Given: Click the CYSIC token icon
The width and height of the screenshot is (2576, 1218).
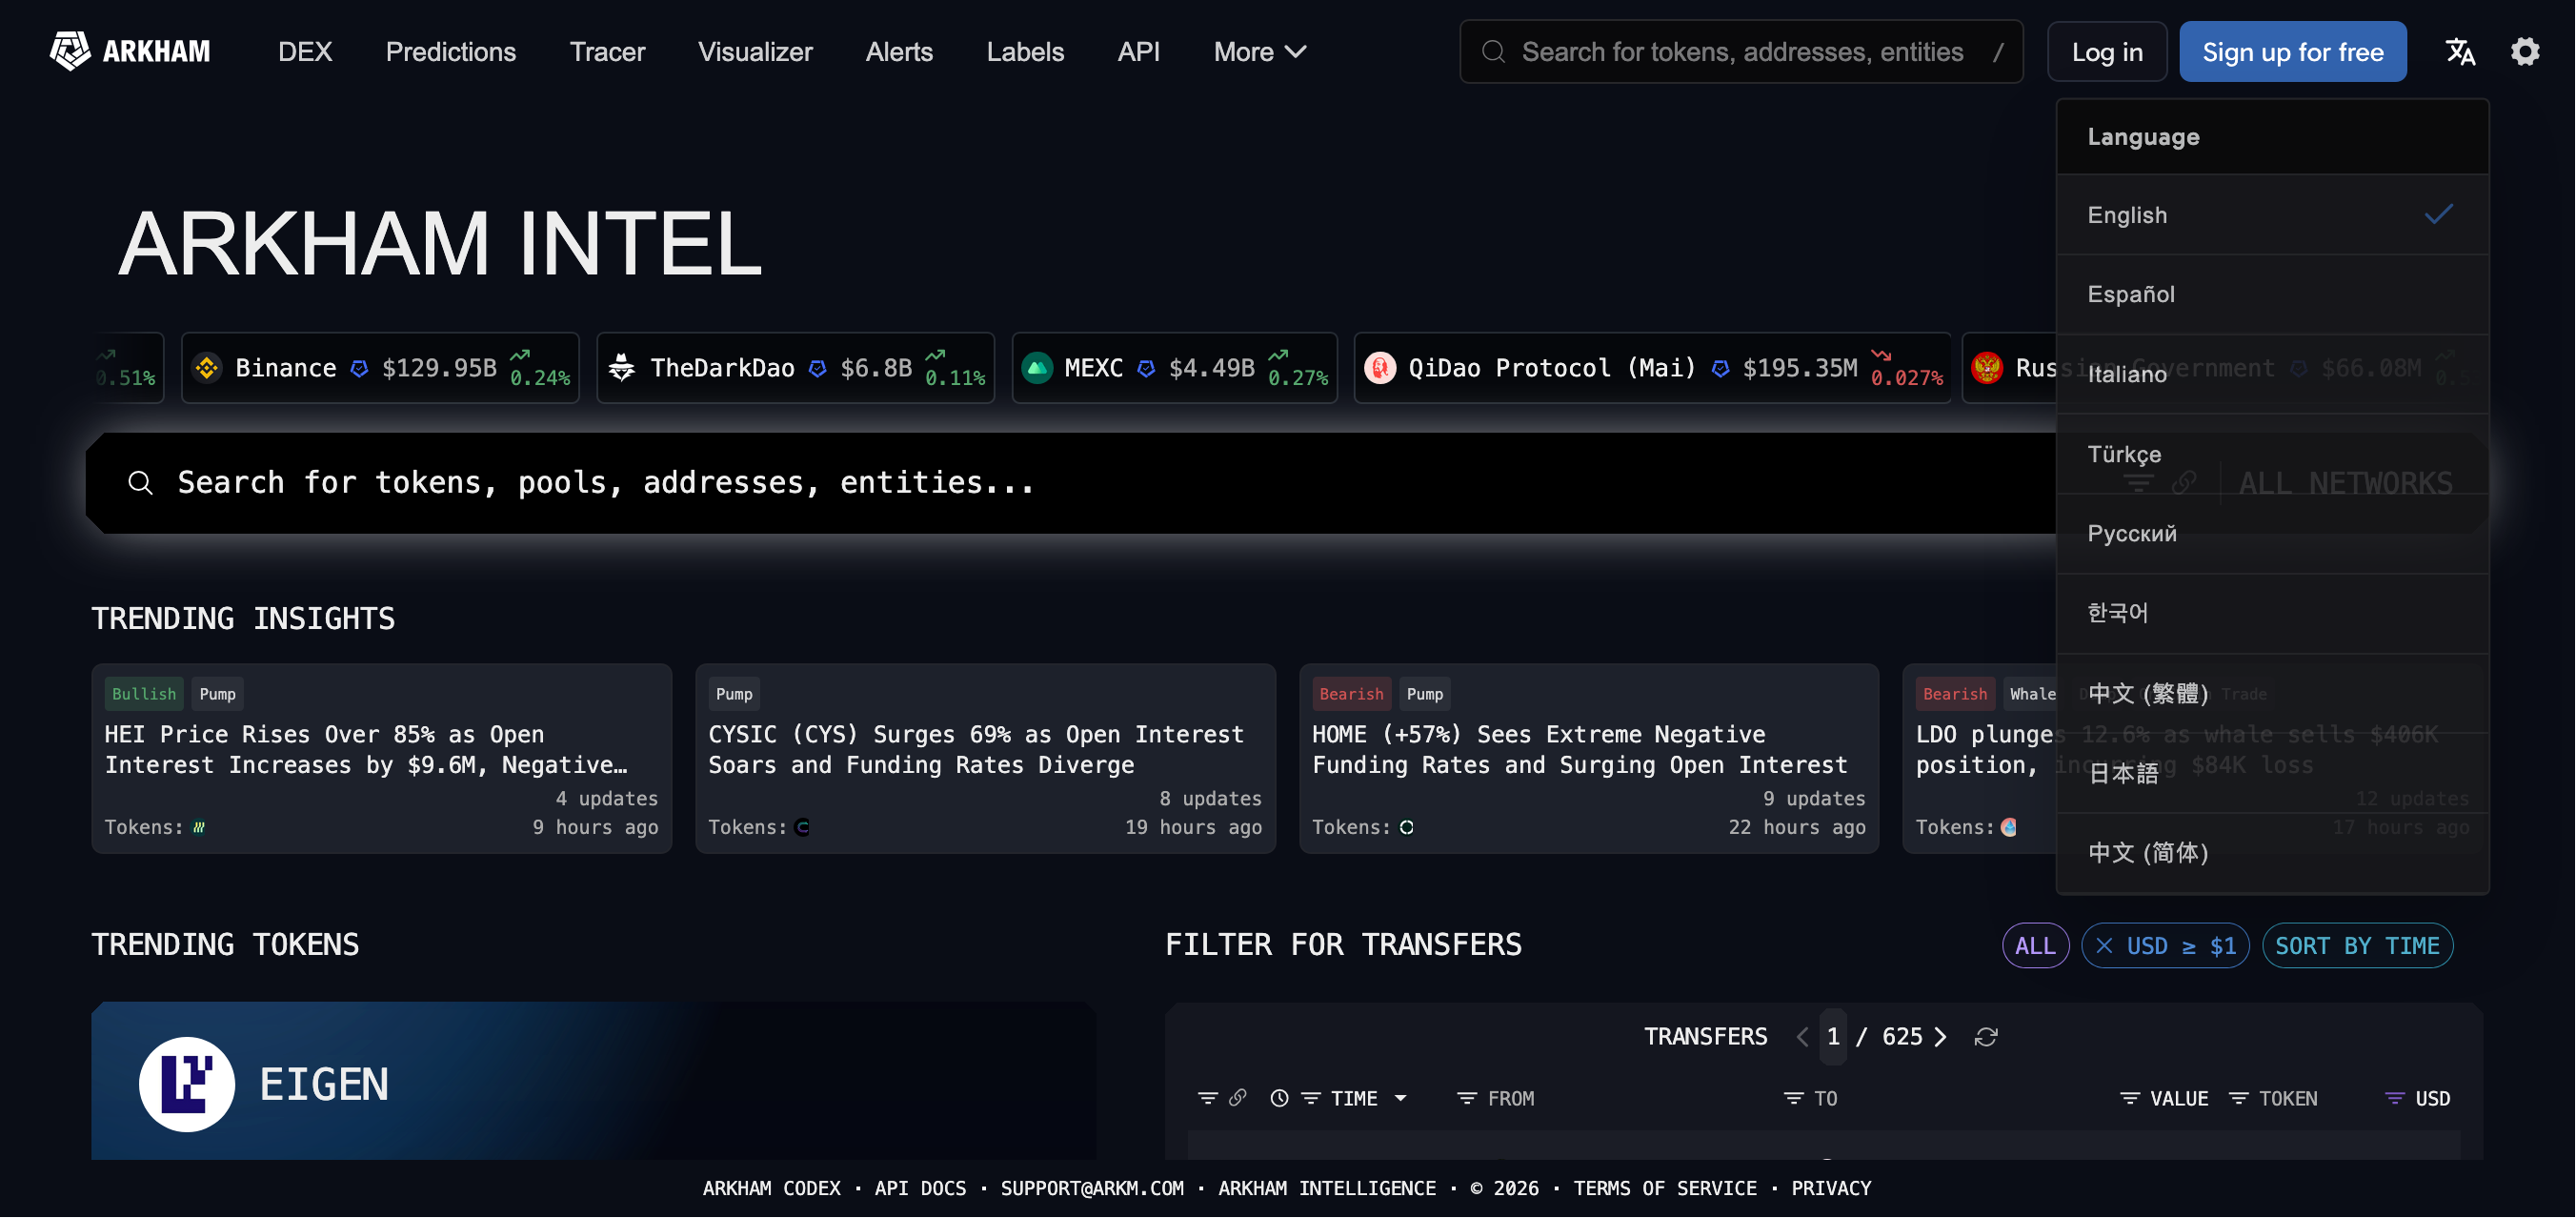Looking at the screenshot, I should 802,827.
